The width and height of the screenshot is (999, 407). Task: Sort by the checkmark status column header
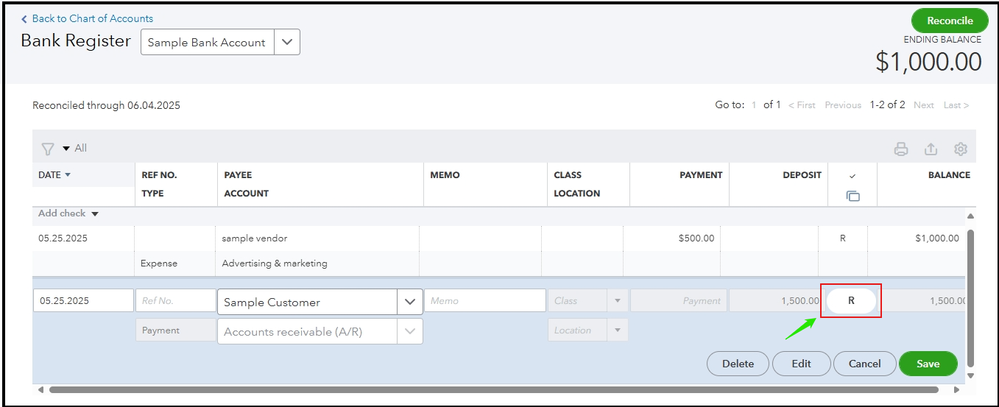pos(852,175)
